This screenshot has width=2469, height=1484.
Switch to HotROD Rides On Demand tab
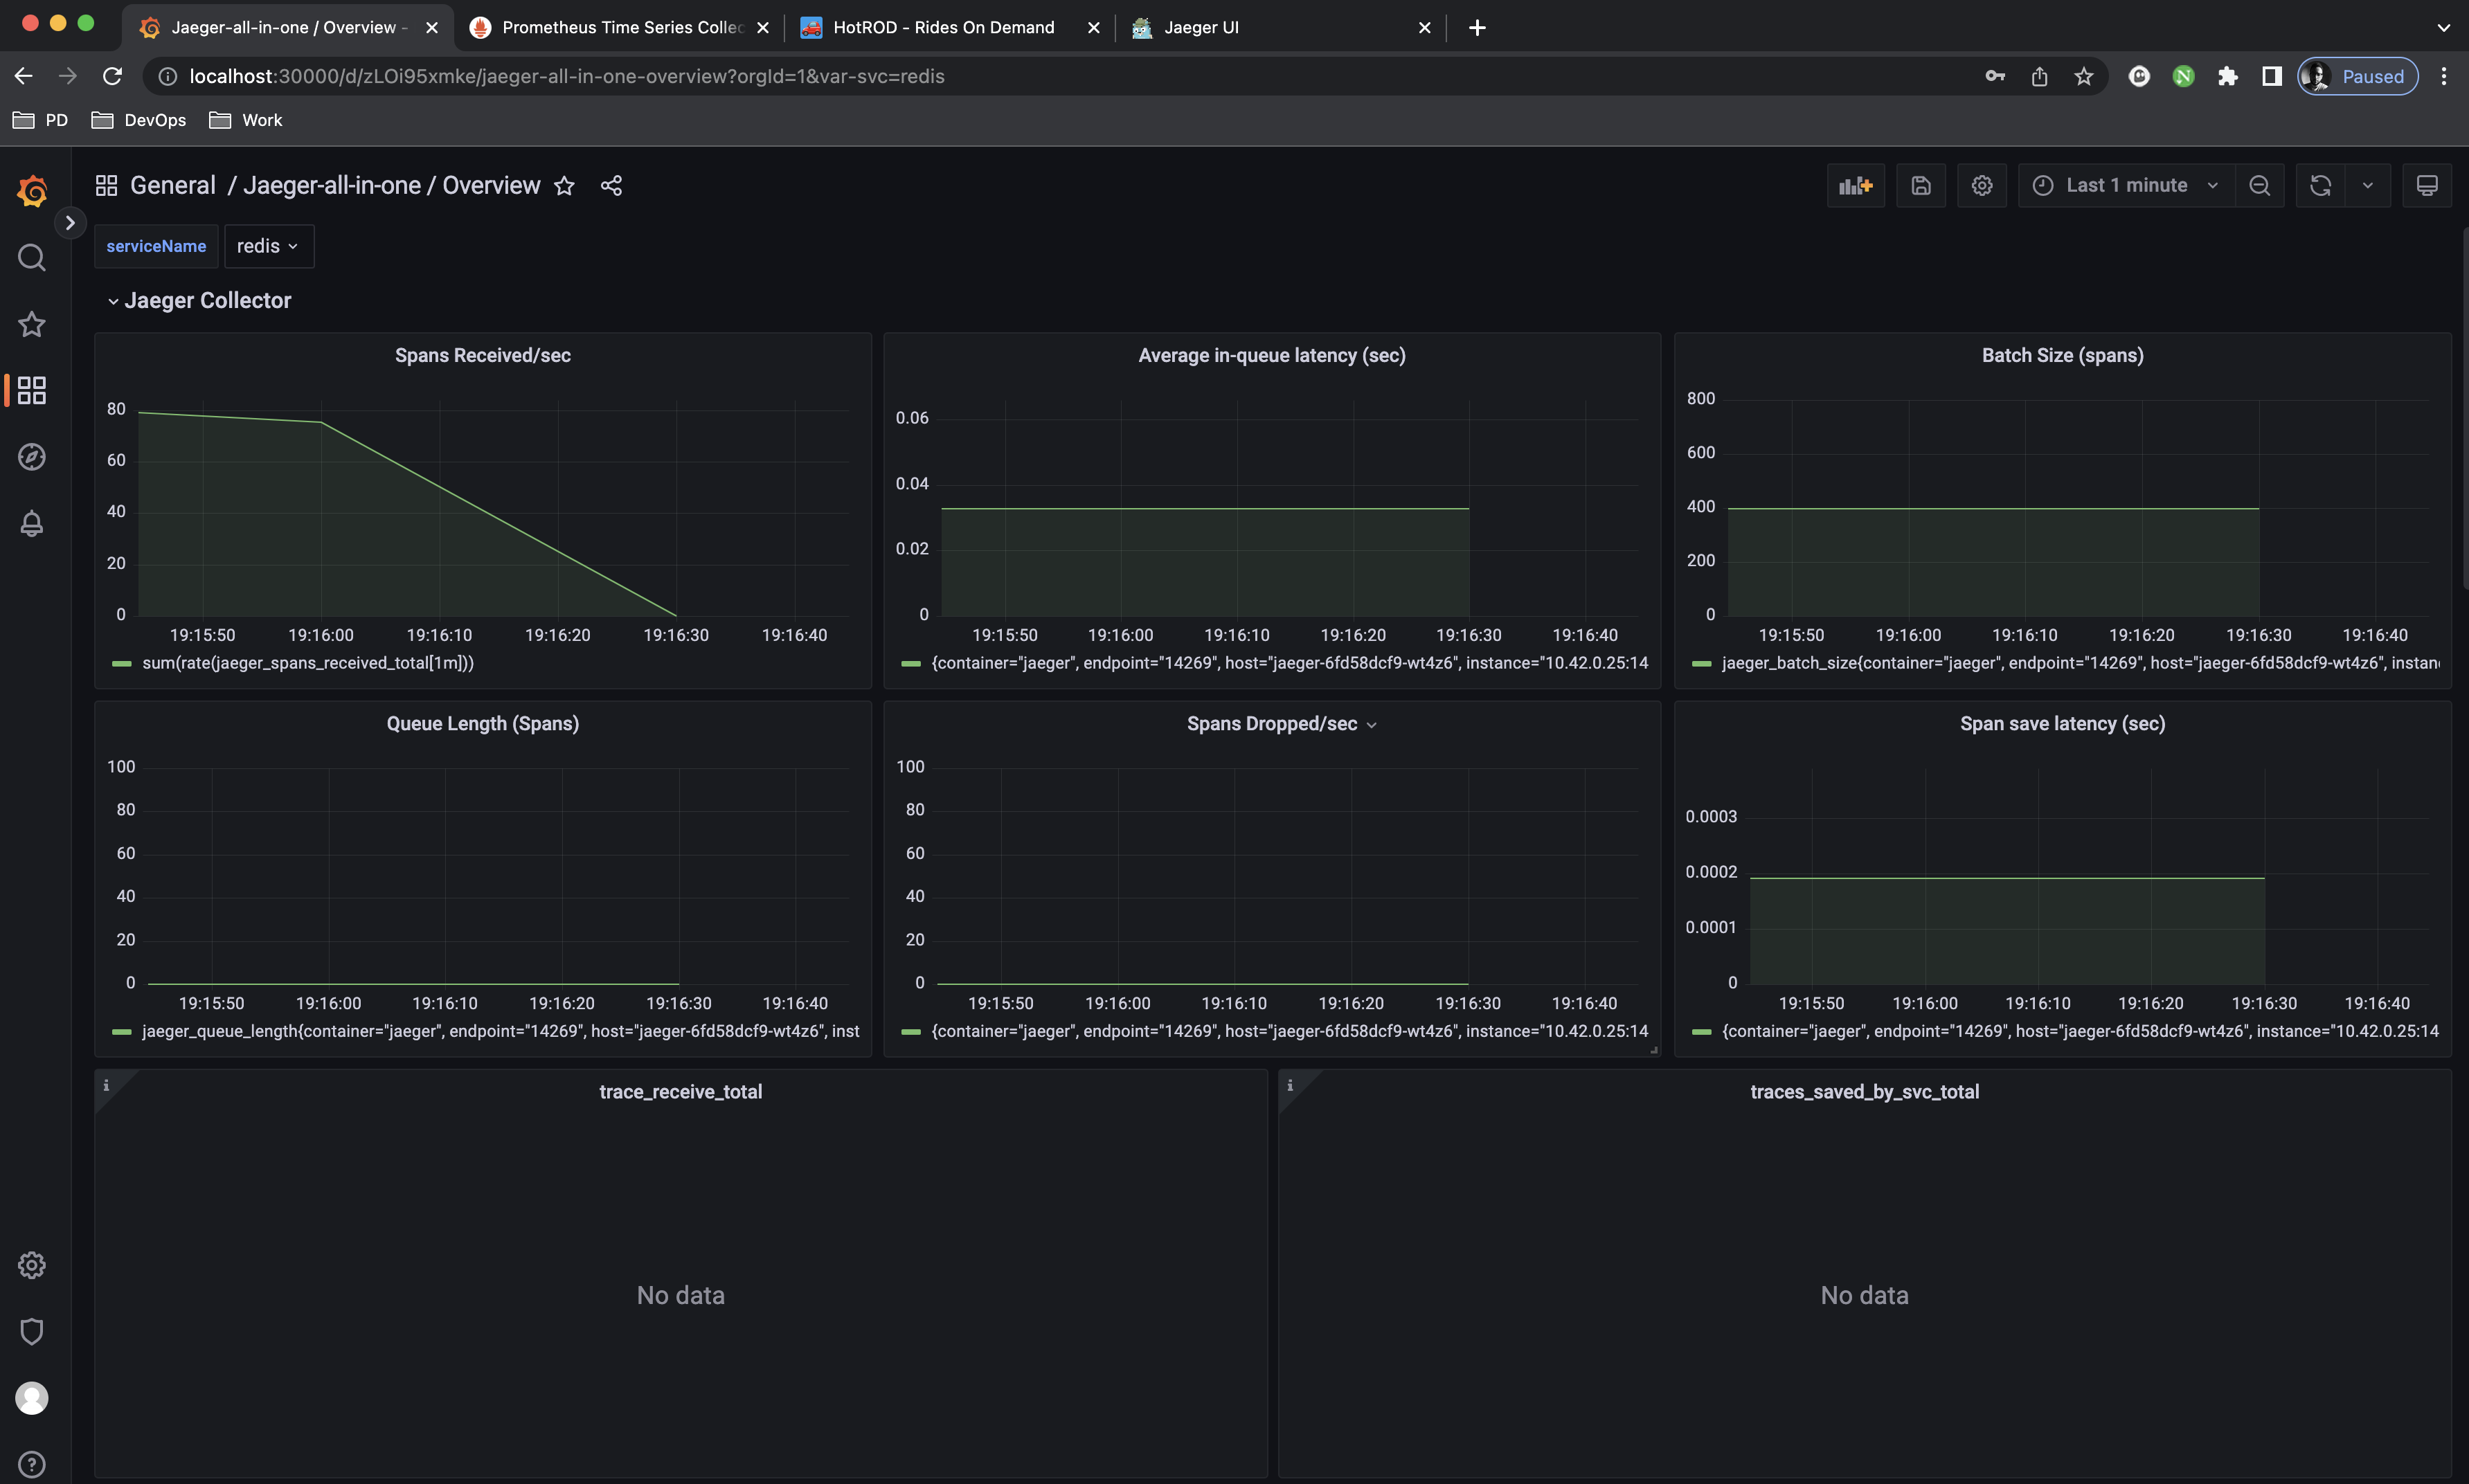942,27
